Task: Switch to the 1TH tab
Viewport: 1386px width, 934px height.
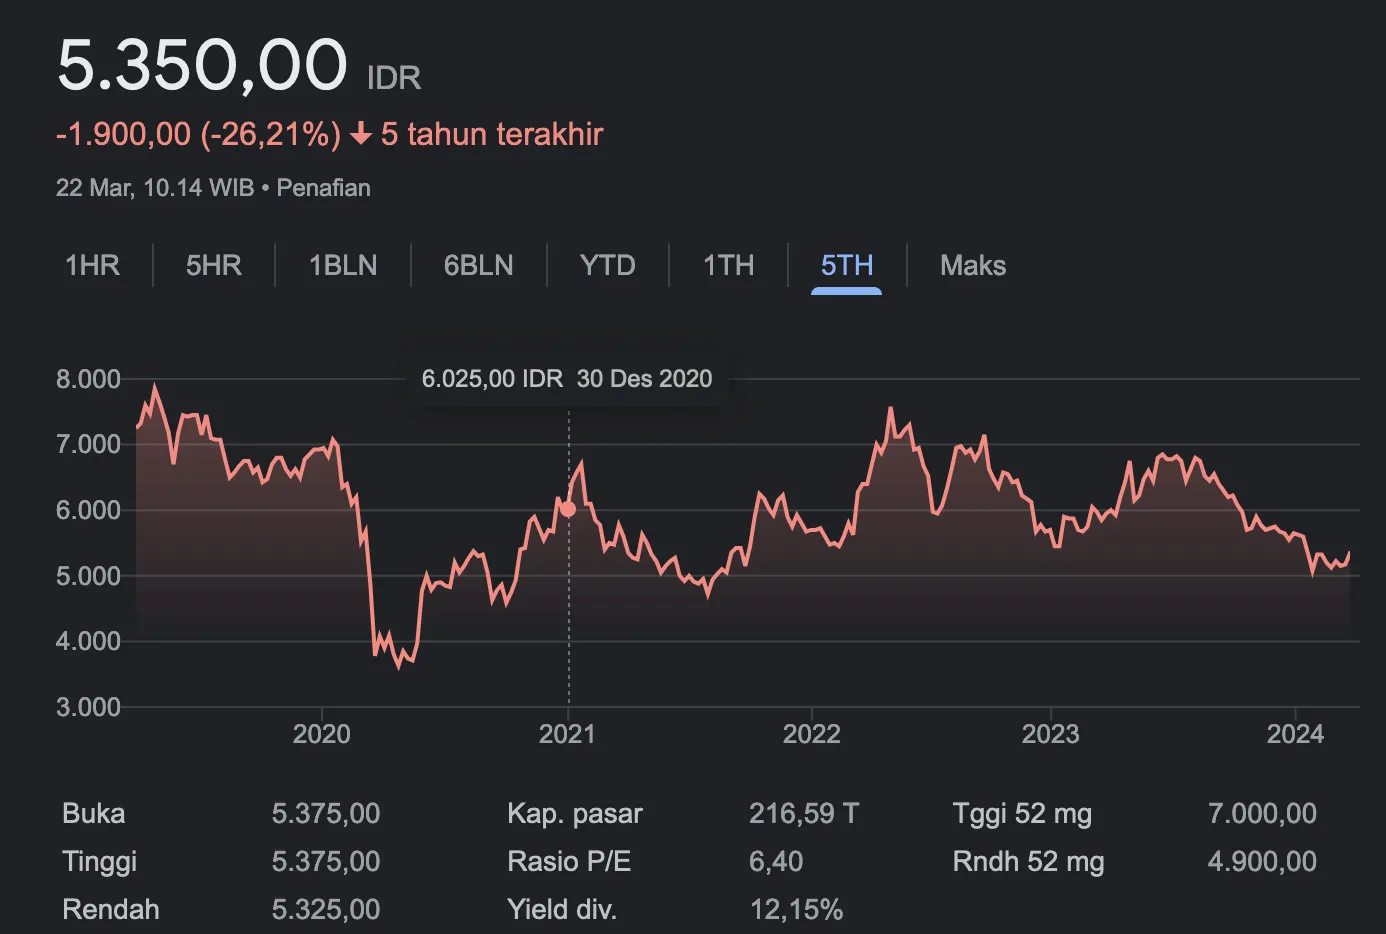Action: click(x=728, y=265)
